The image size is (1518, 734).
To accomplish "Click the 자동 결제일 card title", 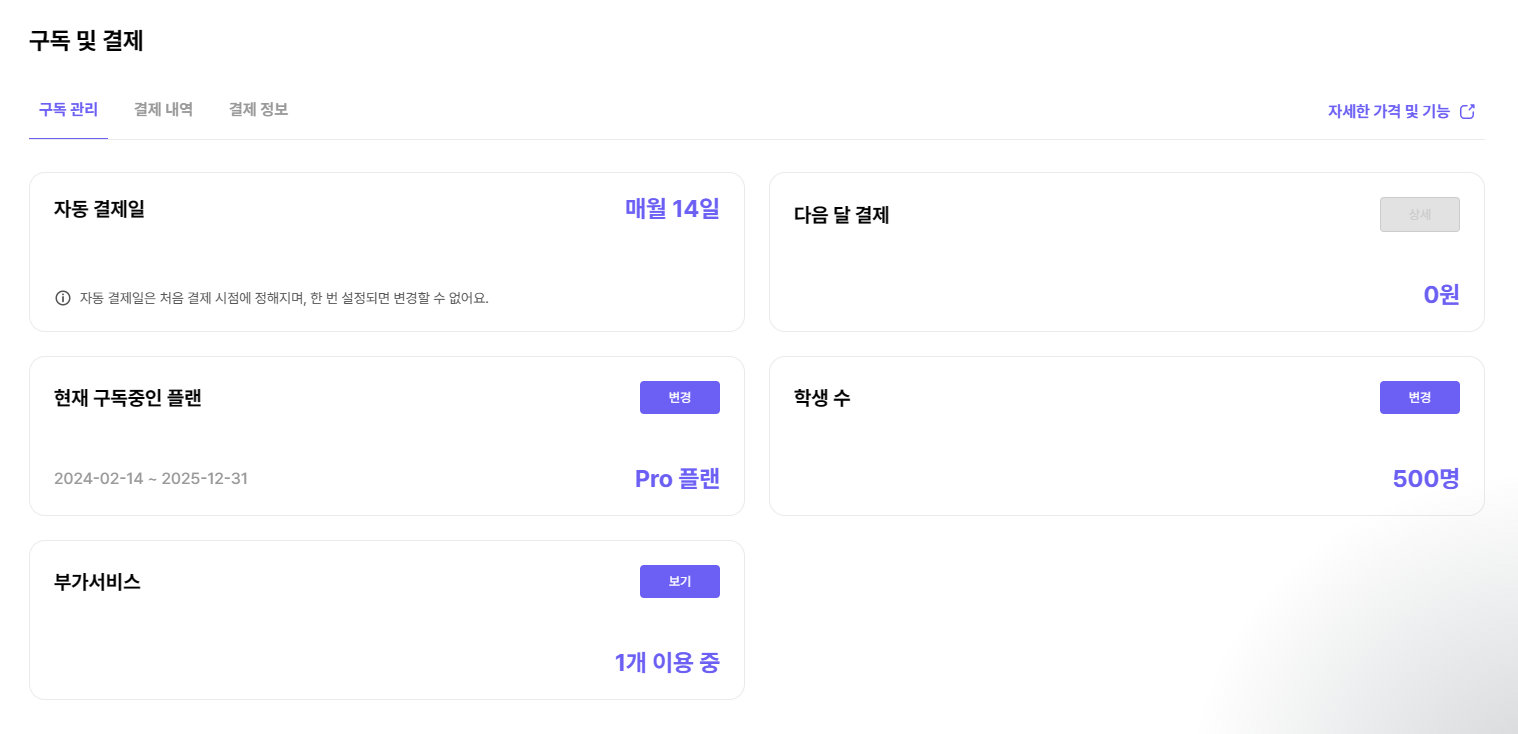I will pos(99,210).
